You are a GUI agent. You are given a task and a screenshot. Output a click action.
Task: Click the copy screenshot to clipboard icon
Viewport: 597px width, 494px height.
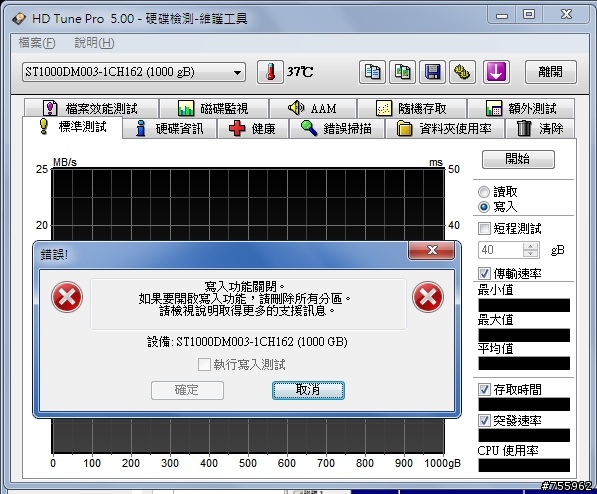pos(402,72)
